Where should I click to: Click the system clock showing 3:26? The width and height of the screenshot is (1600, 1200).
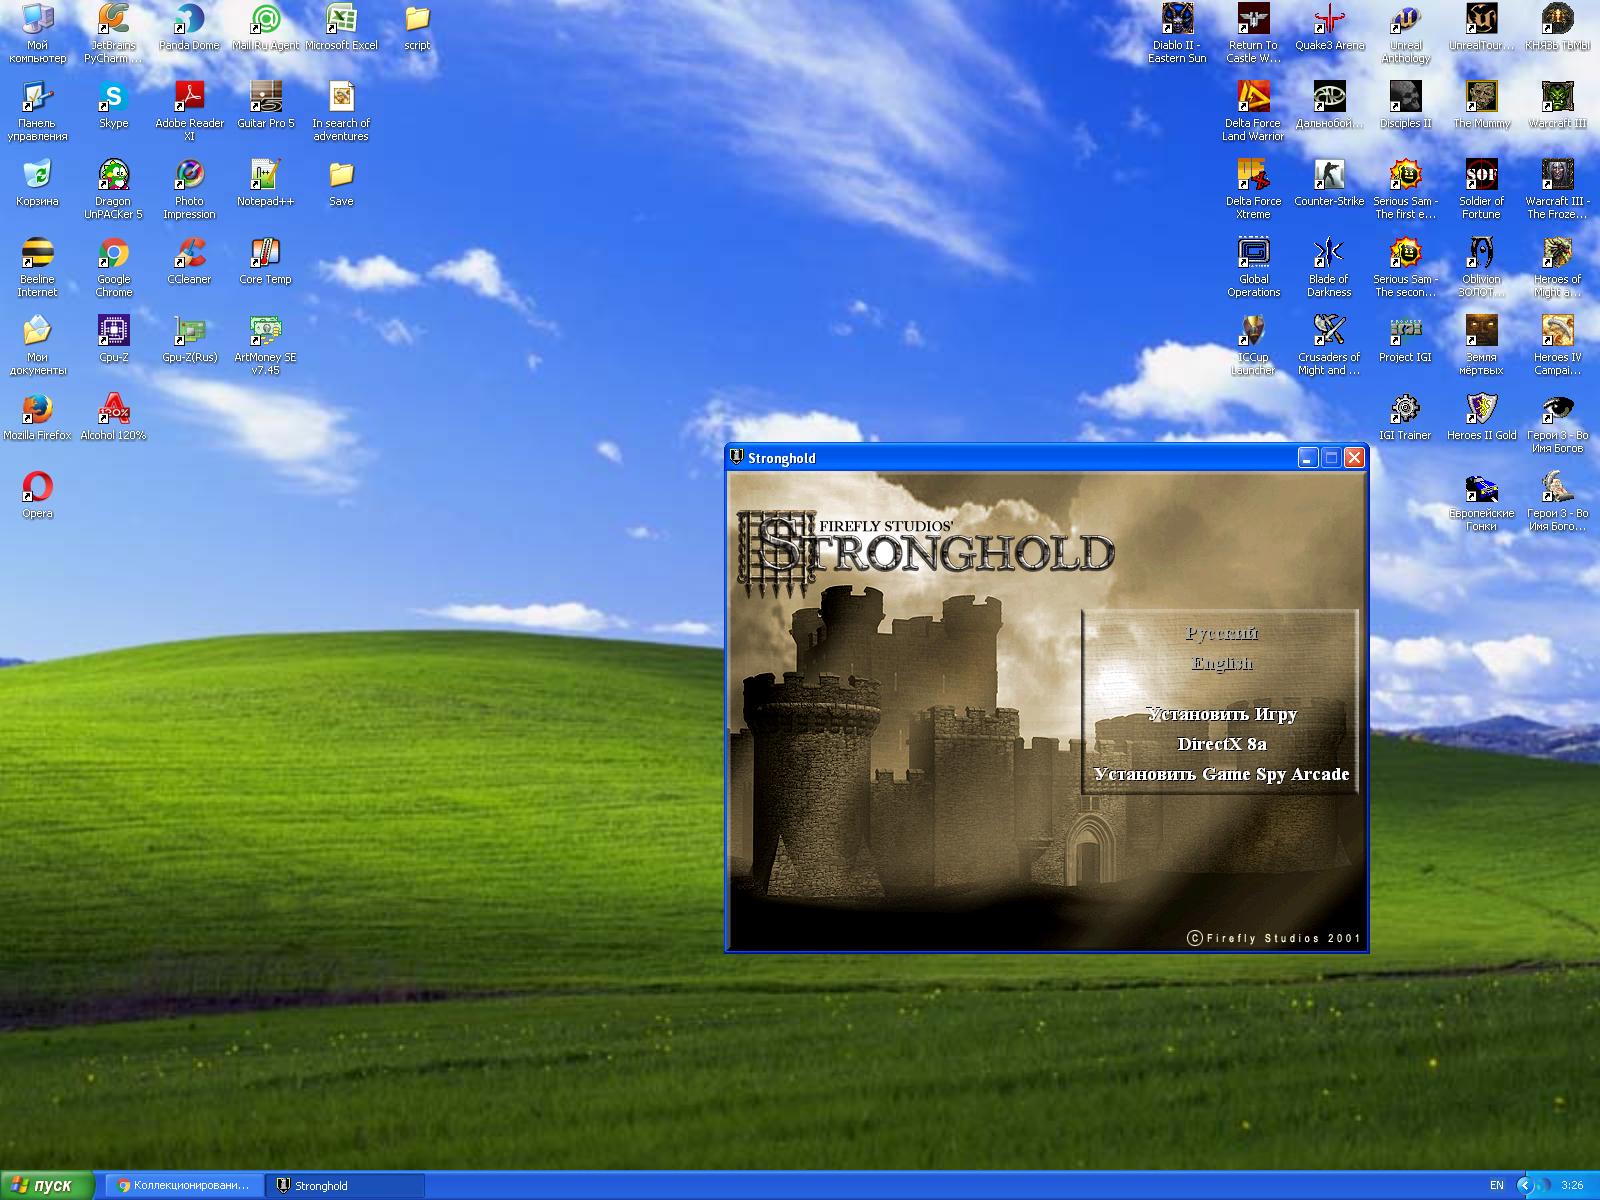click(1572, 1186)
